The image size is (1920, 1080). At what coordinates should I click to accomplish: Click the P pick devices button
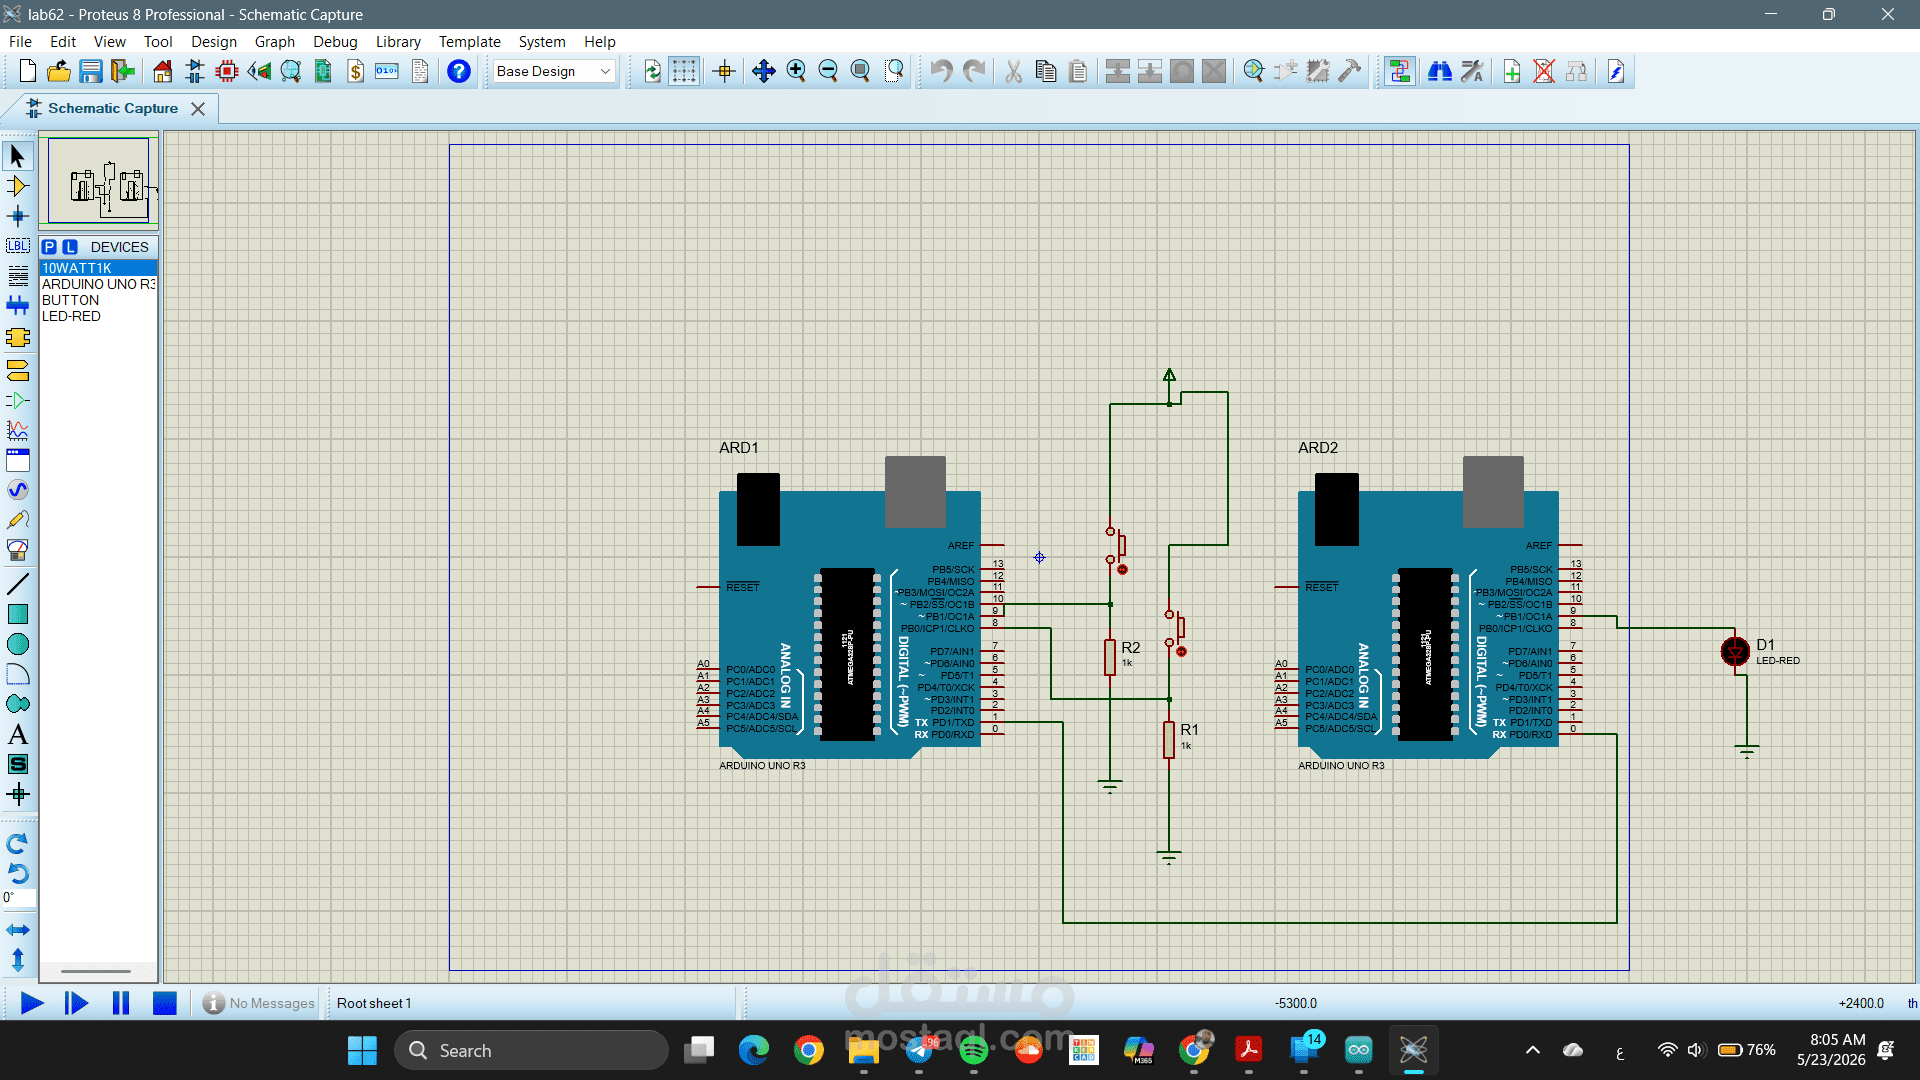(49, 247)
